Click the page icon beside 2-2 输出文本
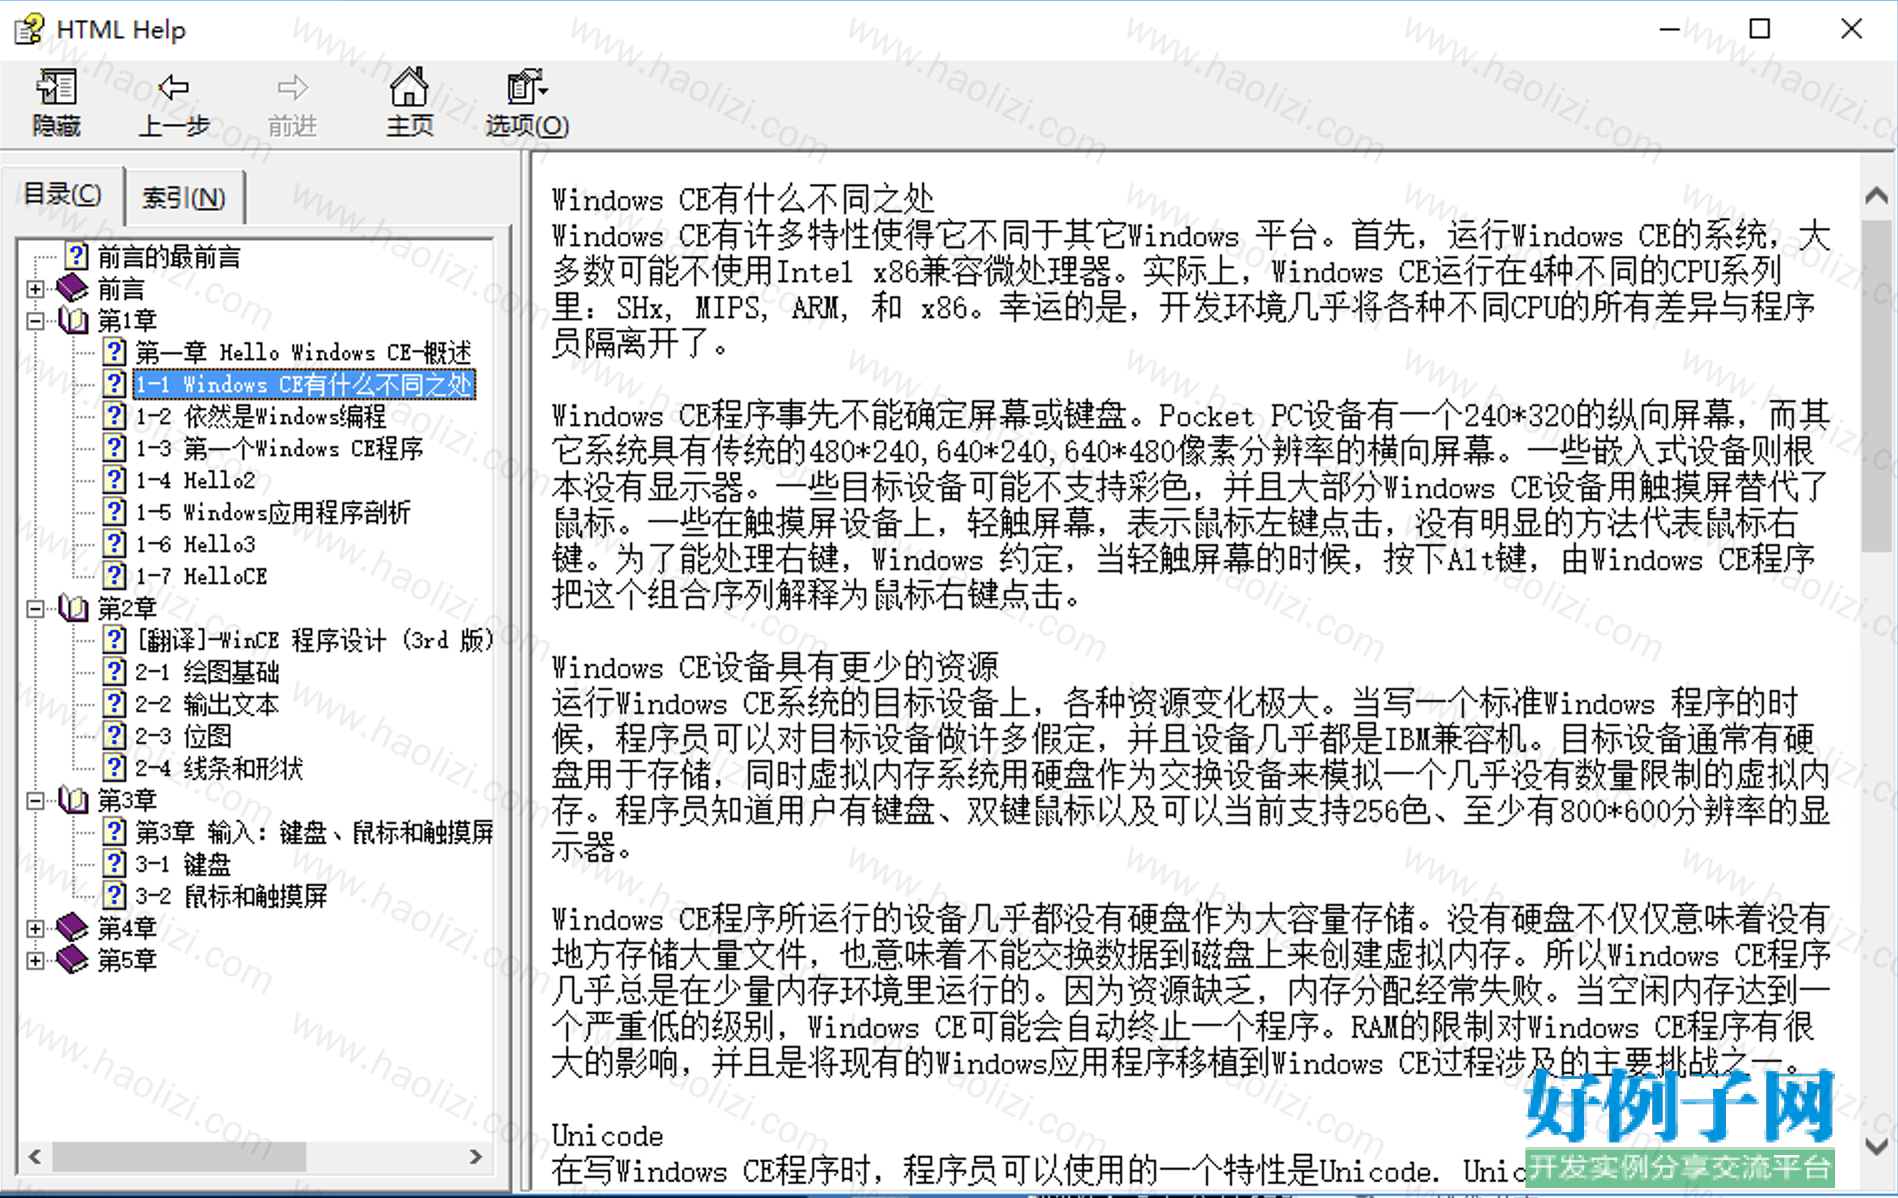Screen dimensions: 1898x1198 115,704
